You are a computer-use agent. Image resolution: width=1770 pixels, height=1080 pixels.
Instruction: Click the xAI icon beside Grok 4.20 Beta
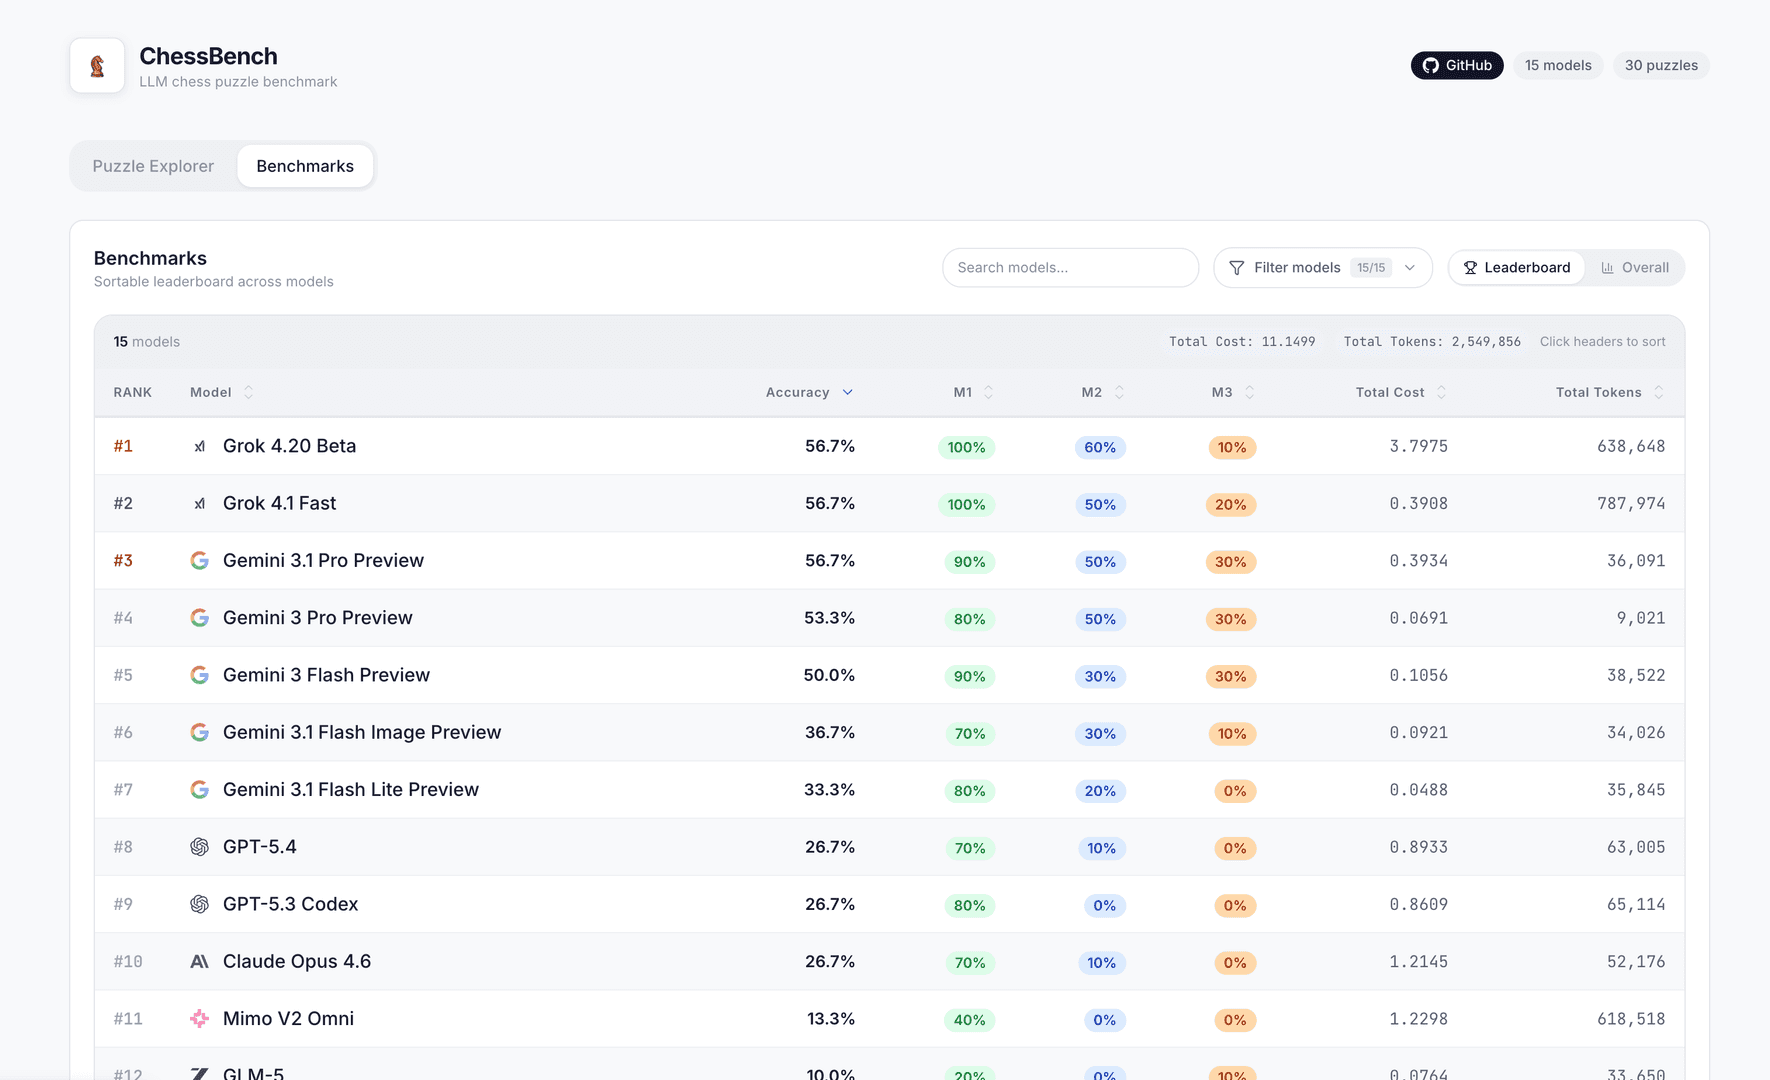point(199,447)
